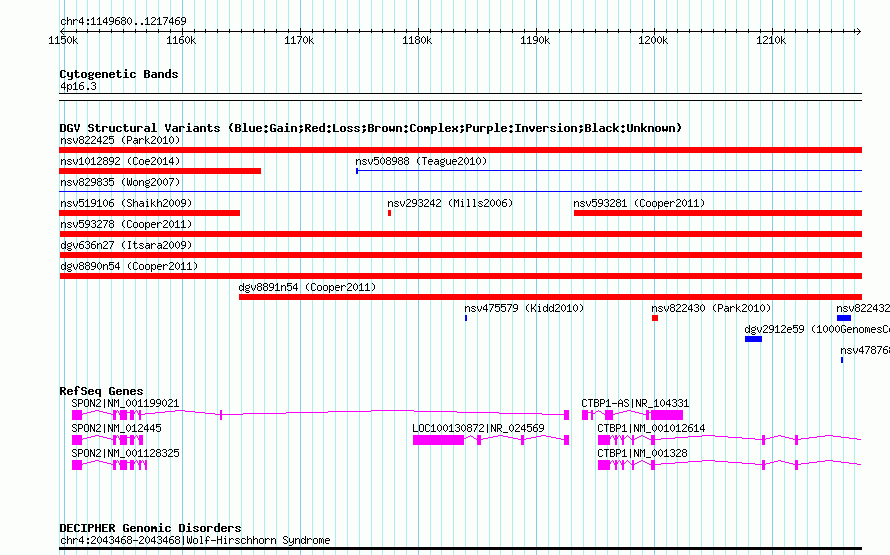The height and width of the screenshot is (555, 890).
Task: Click the nsv822432 blue gain block
Action: 844,318
